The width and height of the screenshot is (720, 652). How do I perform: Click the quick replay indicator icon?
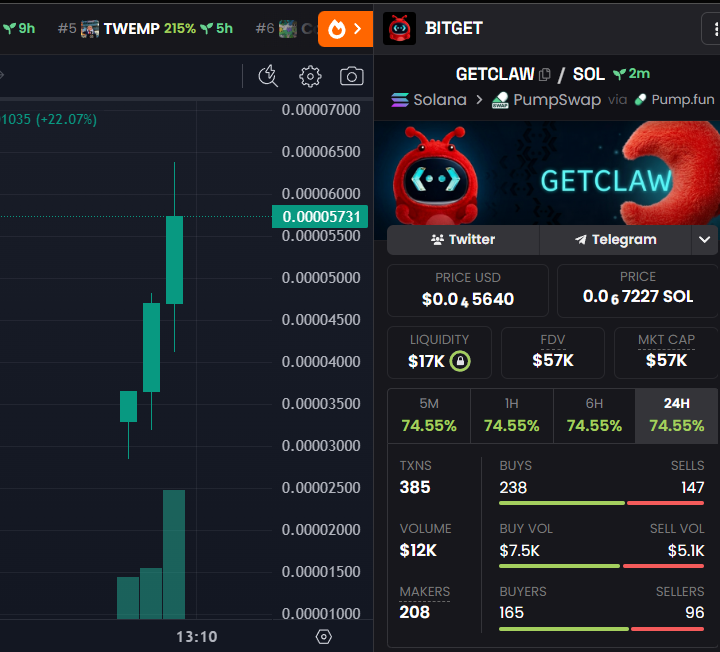[268, 76]
